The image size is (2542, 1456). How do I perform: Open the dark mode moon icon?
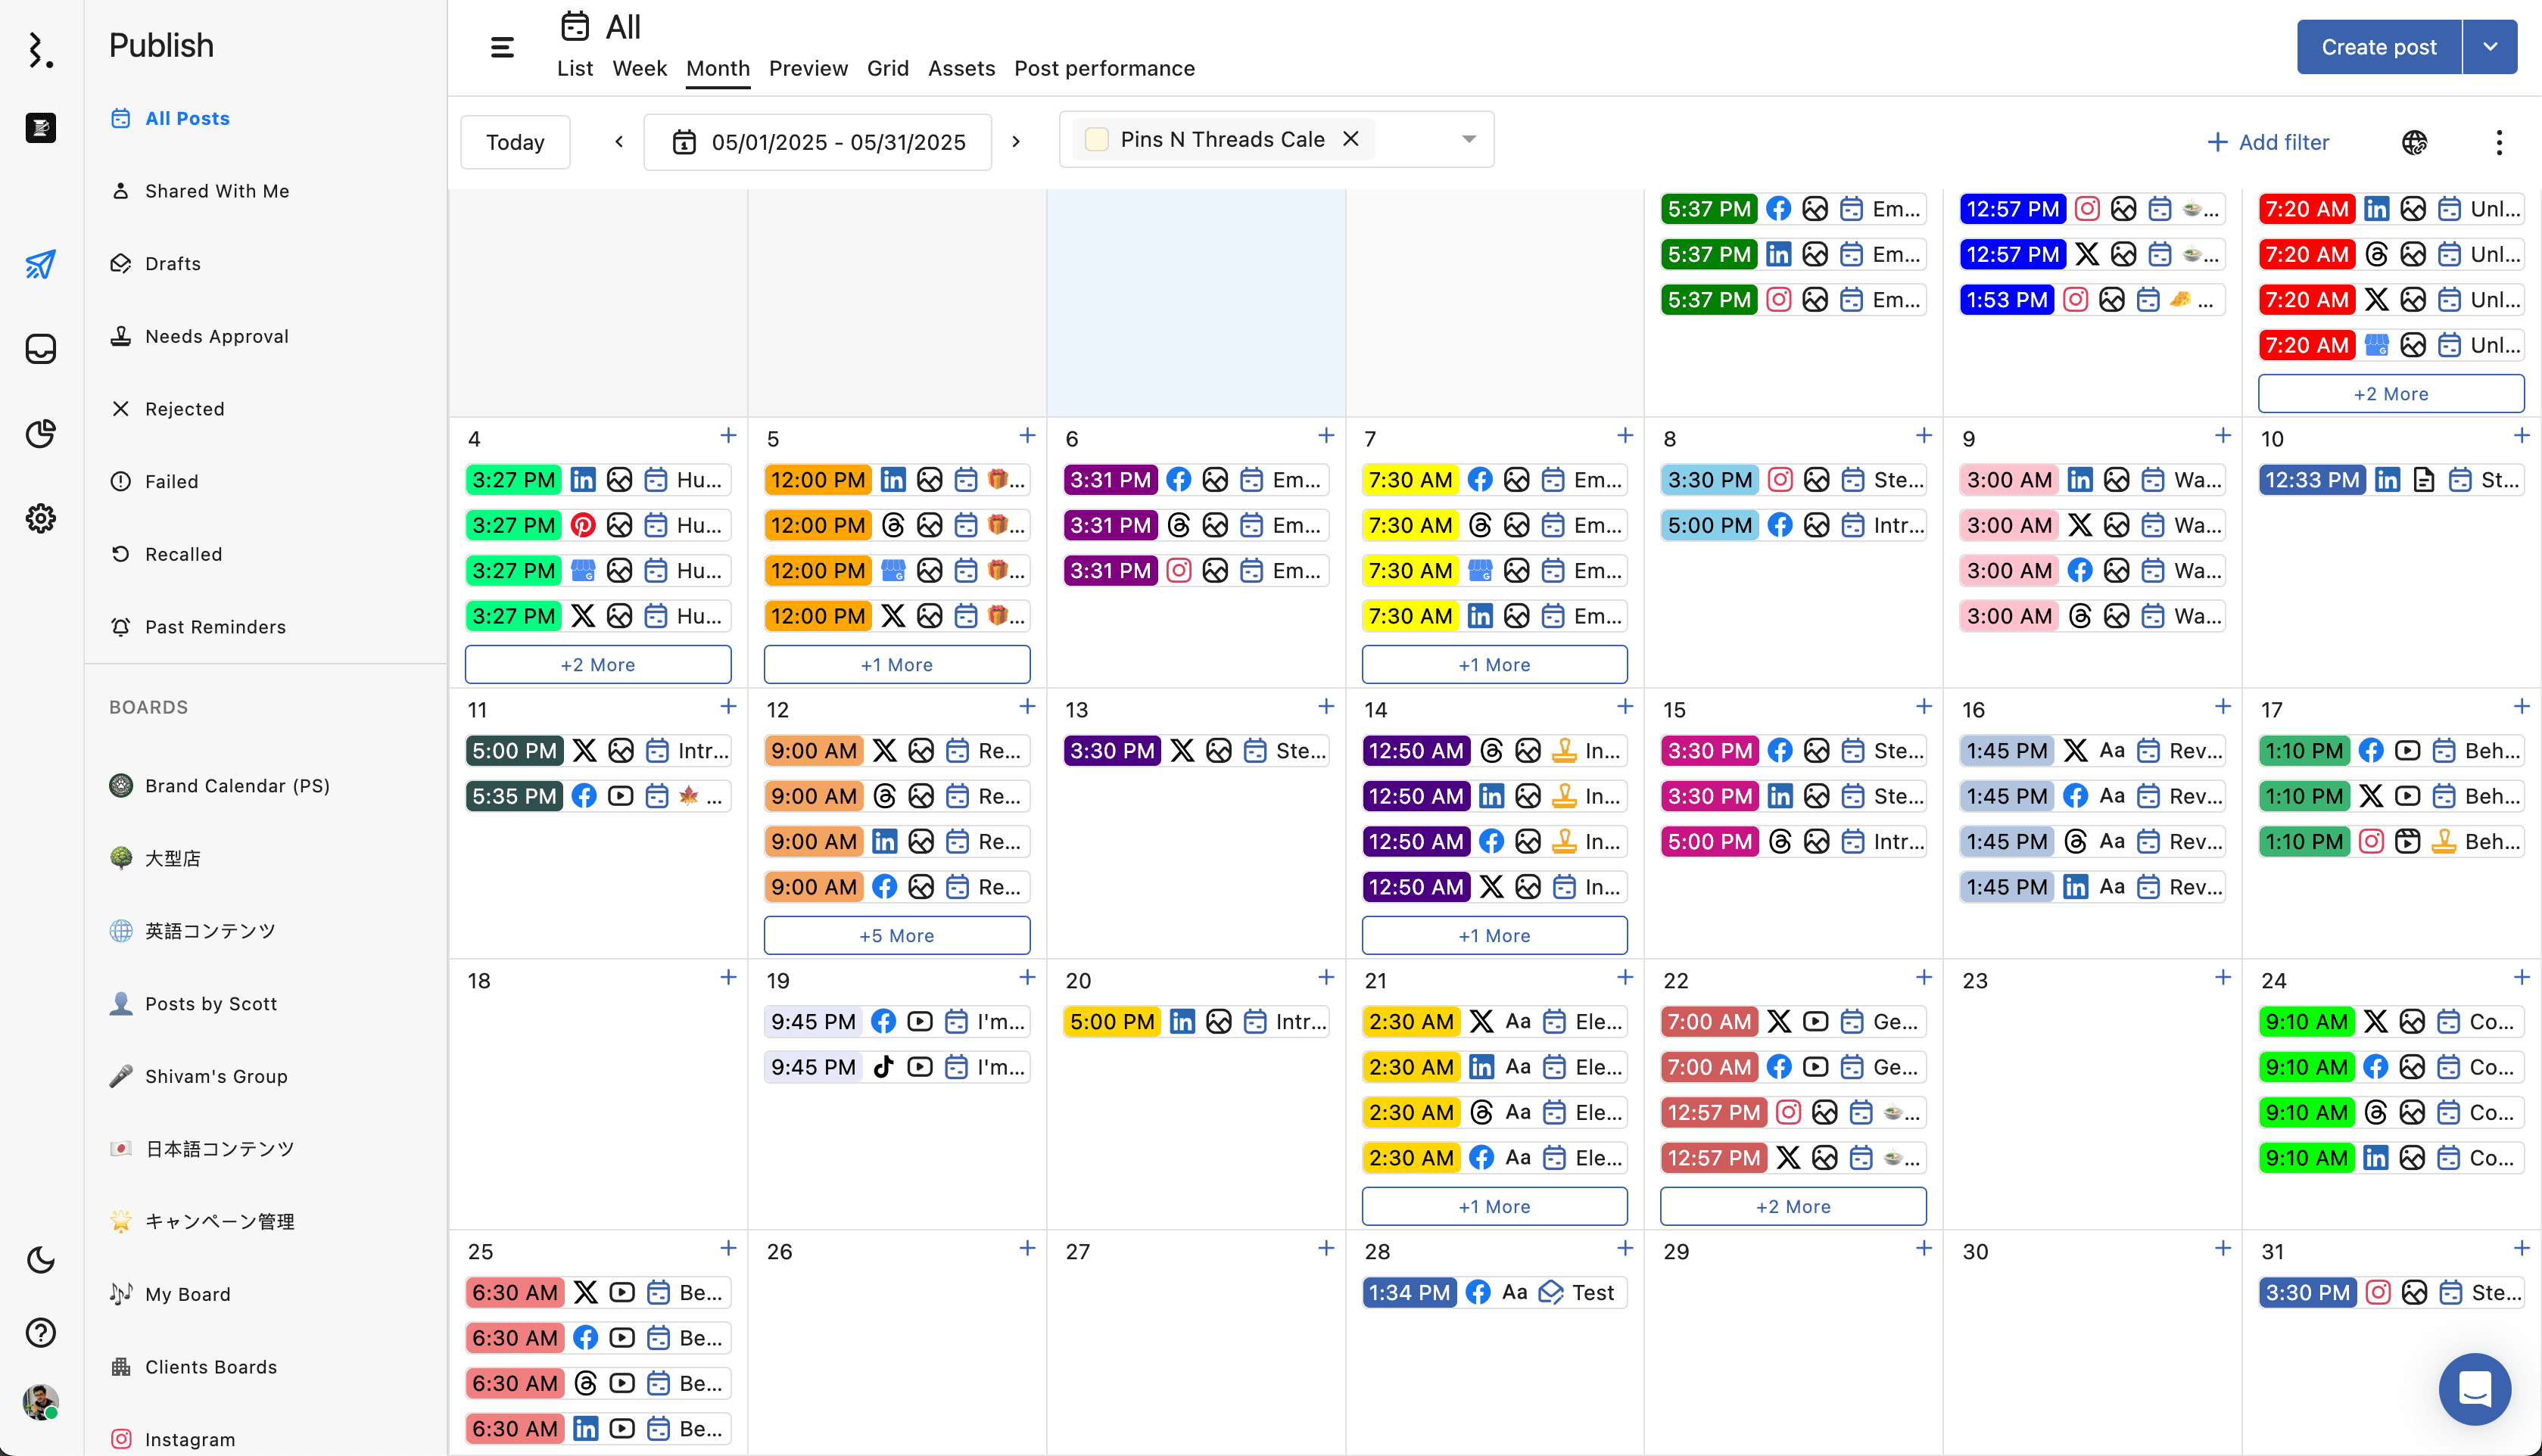click(x=41, y=1259)
